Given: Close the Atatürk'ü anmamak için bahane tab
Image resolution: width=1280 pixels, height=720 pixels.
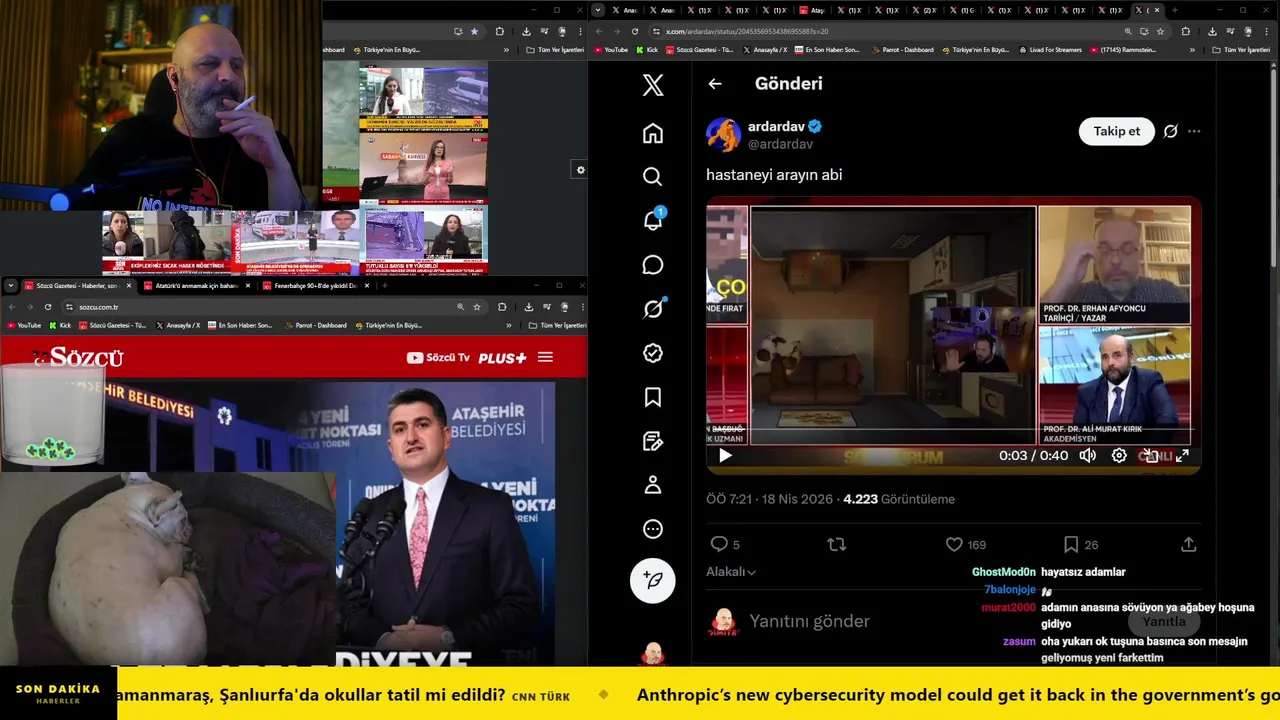Looking at the screenshot, I should [x=248, y=286].
